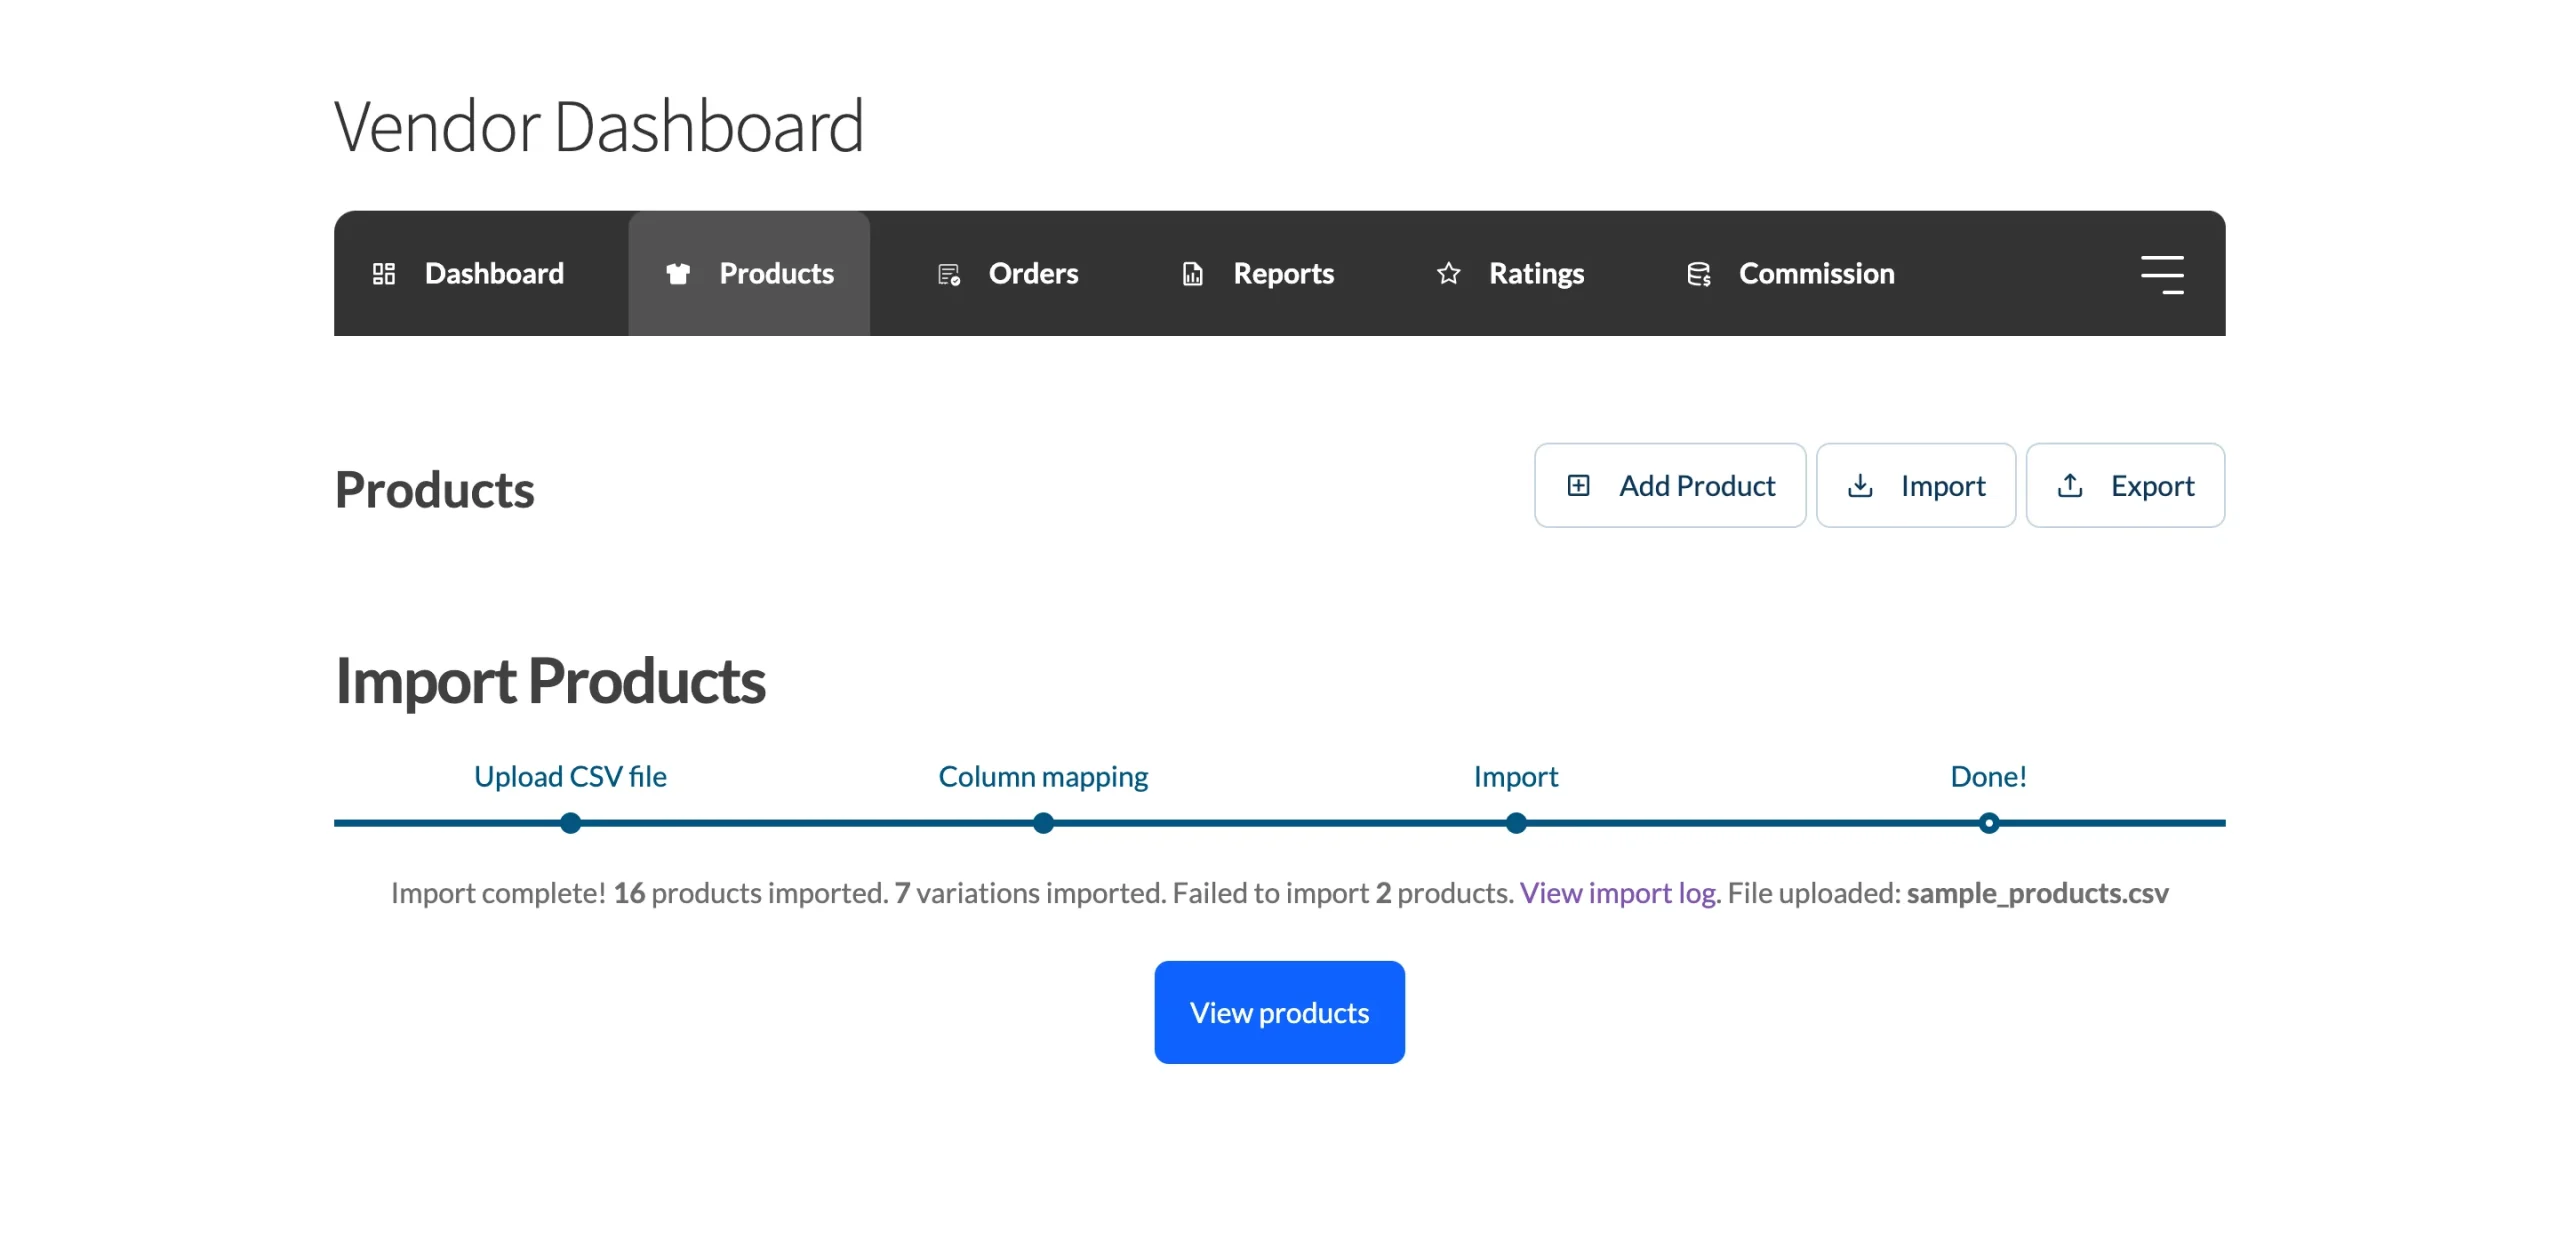The image size is (2560, 1240).
Task: Click the sample_products.csv file name
Action: coord(2038,893)
